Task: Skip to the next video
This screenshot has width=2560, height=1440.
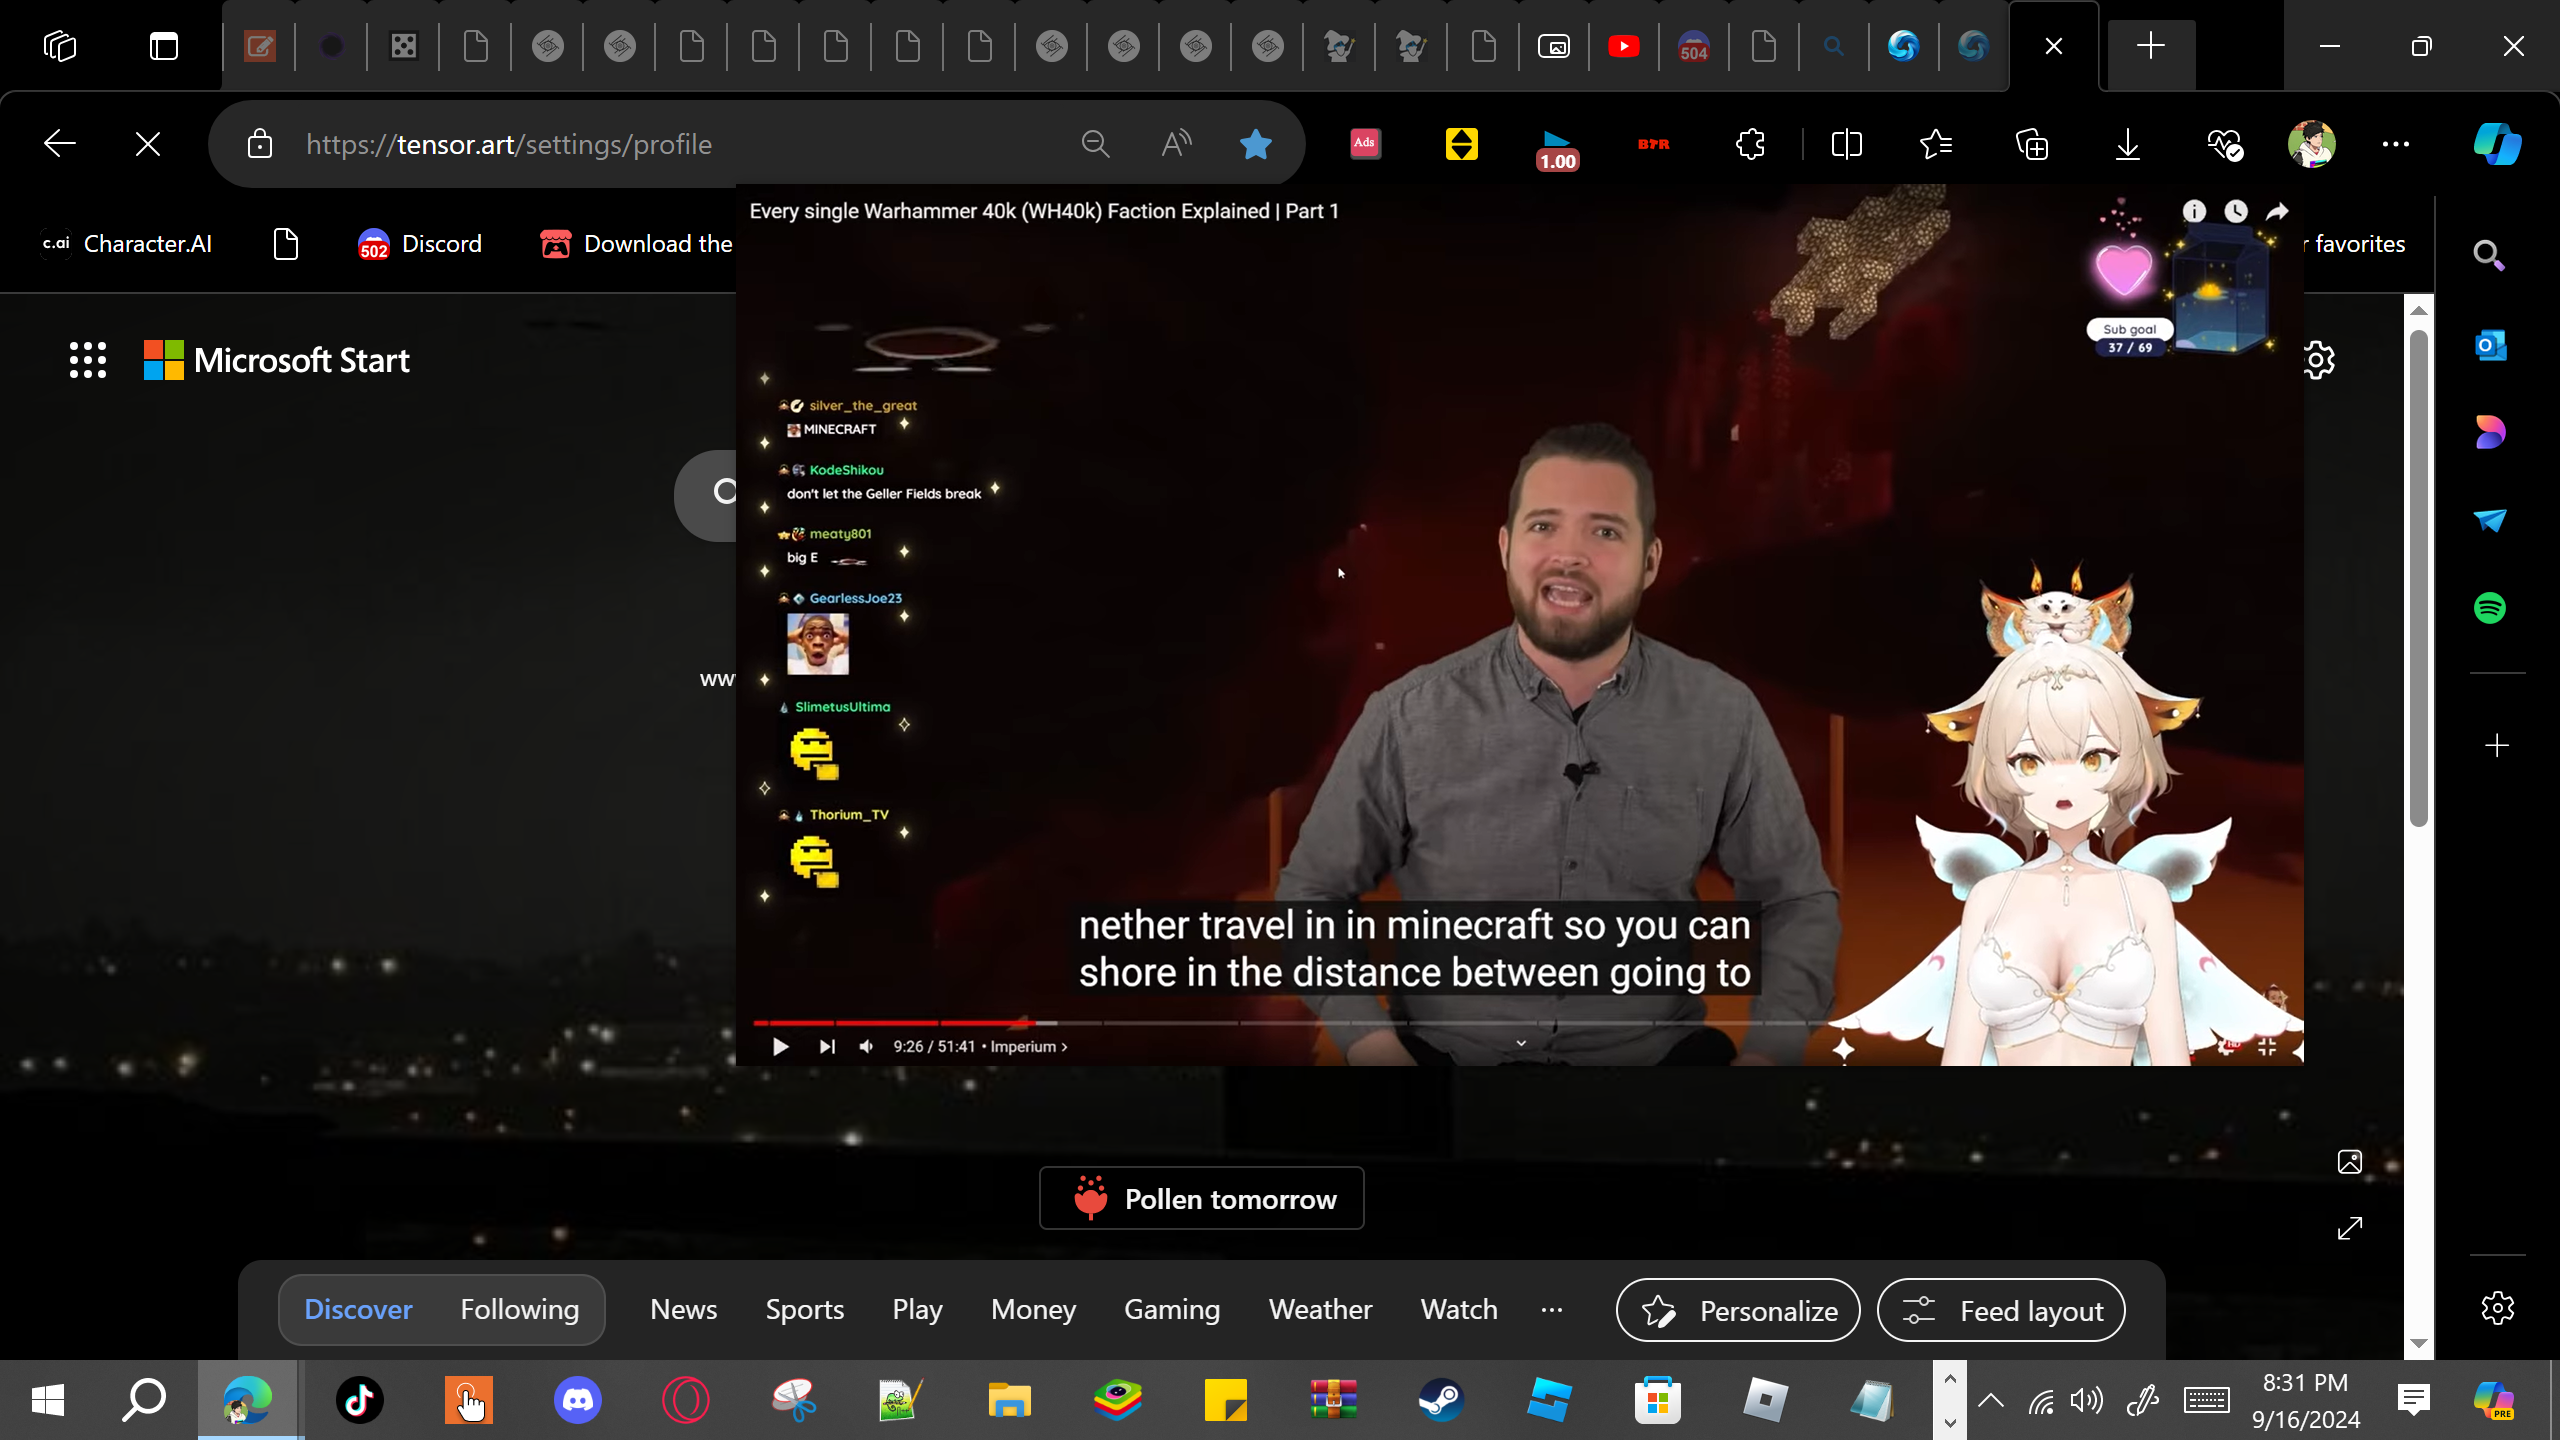Action: coord(827,1047)
